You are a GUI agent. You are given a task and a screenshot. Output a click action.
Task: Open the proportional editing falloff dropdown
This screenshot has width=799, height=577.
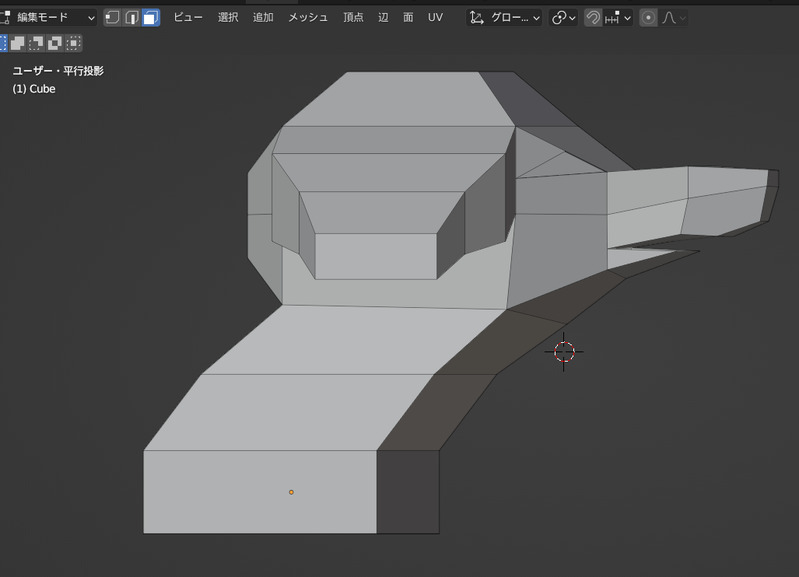[x=675, y=17]
